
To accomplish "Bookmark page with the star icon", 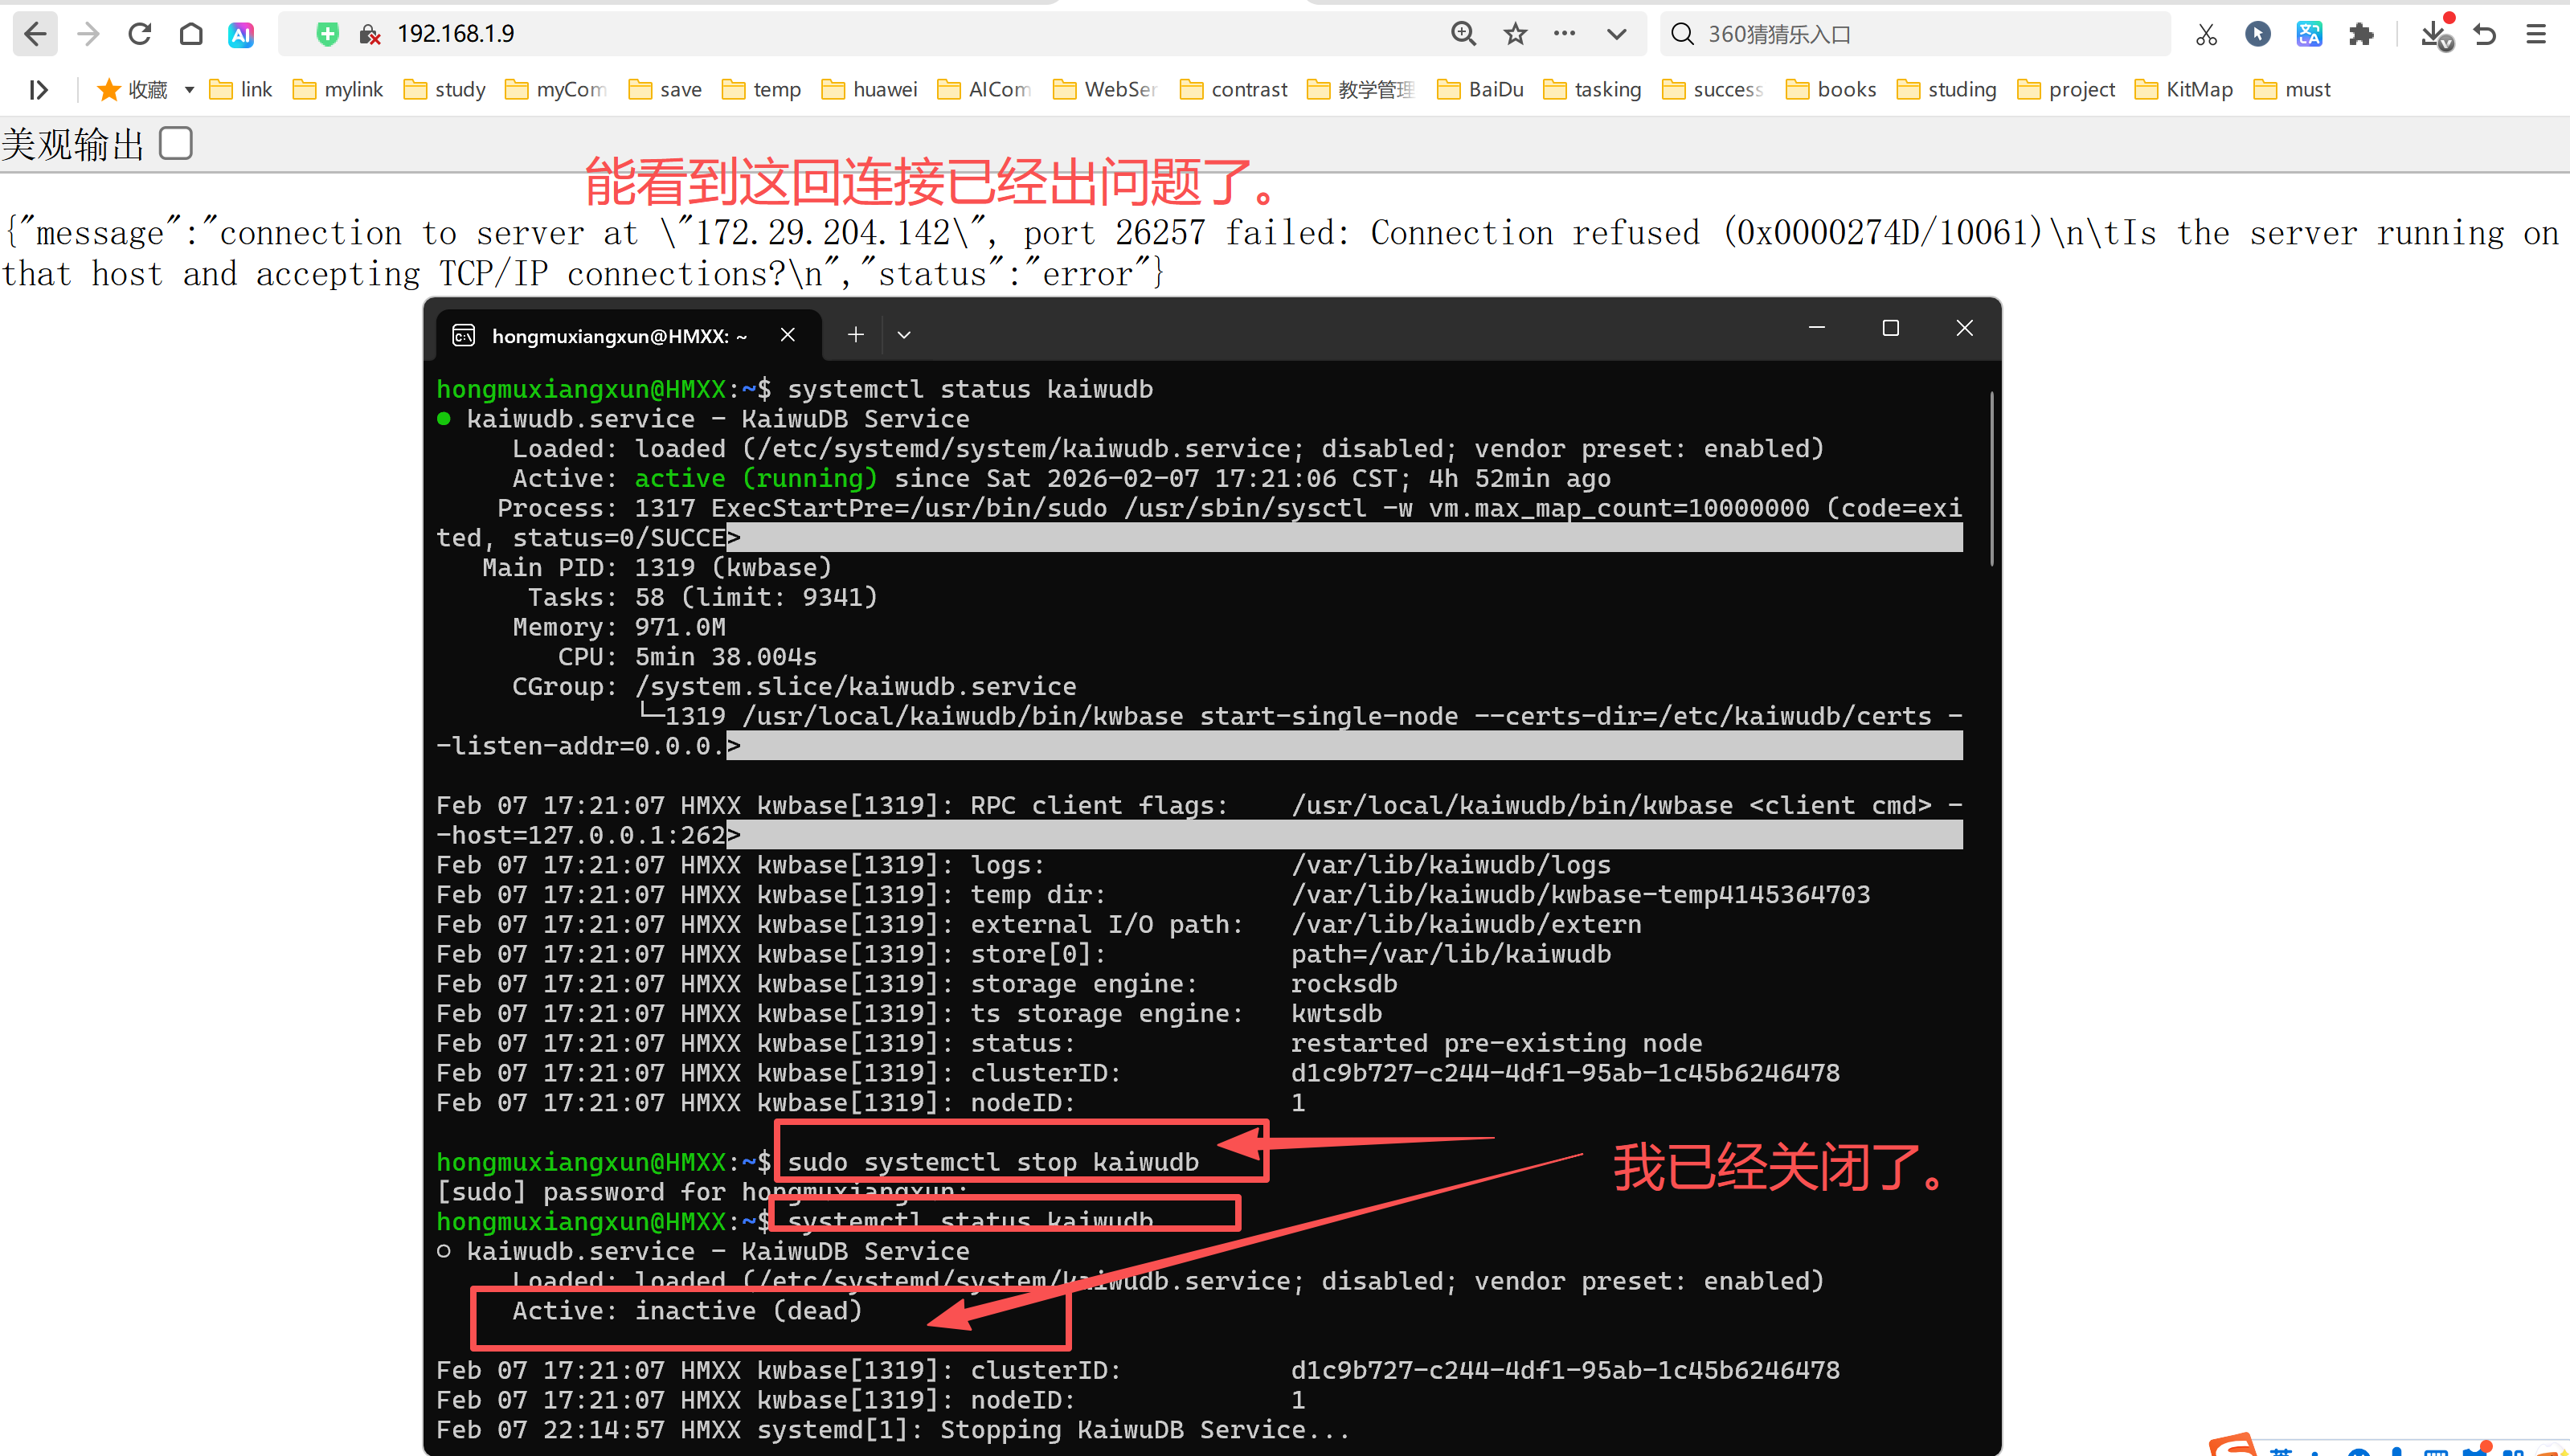I will [1515, 34].
